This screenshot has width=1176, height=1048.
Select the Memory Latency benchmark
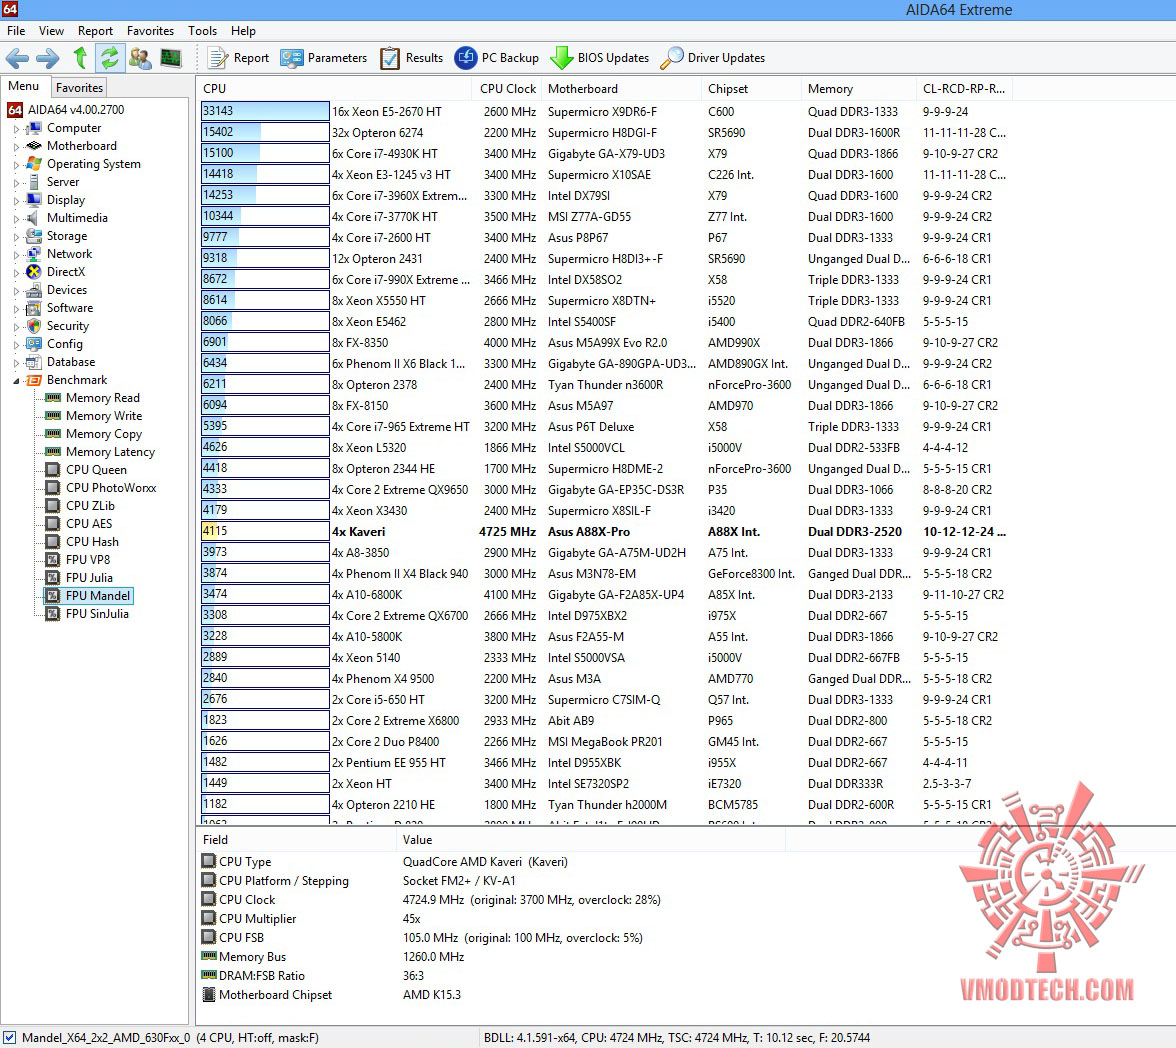pos(110,452)
